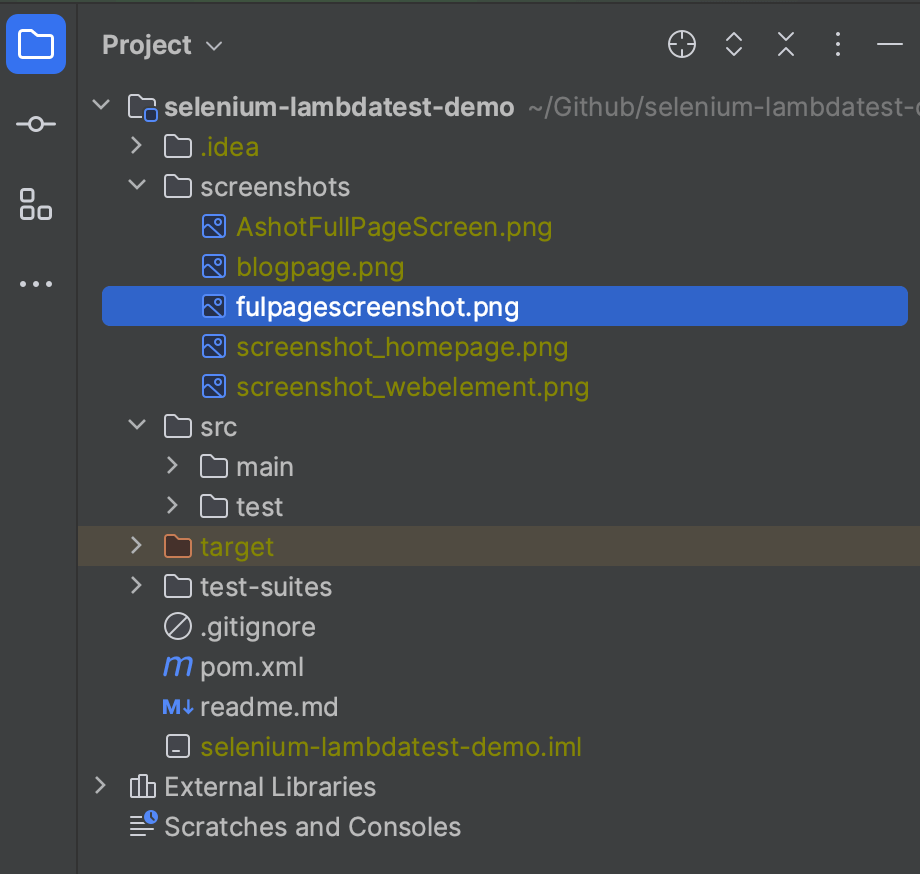Collapse All items in the Project tree
Screen dimensions: 920x874
pyautogui.click(x=785, y=44)
